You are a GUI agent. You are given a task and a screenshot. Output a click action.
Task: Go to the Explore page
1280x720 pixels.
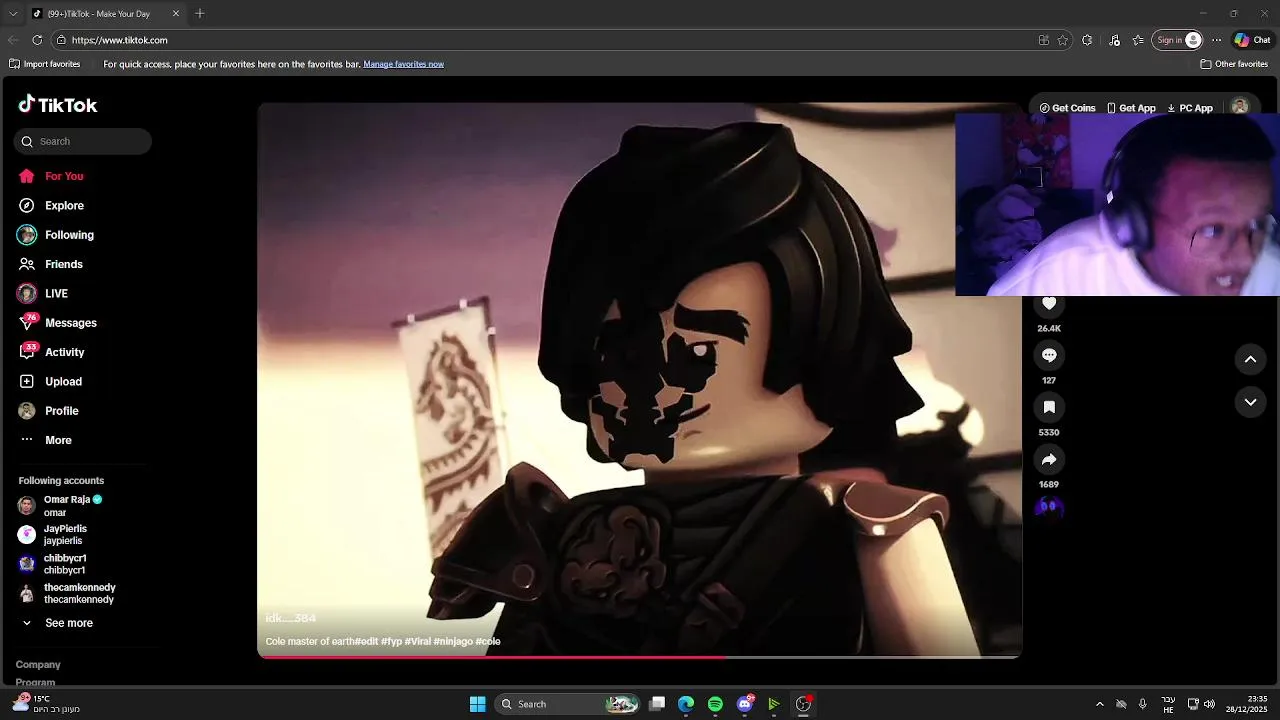coord(51,205)
